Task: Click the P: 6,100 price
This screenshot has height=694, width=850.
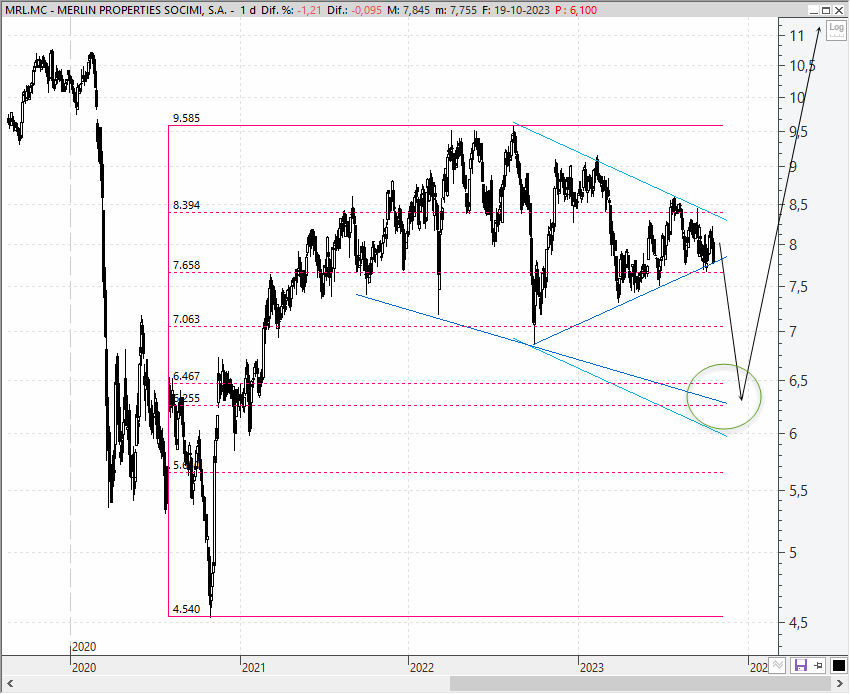Action: point(576,10)
